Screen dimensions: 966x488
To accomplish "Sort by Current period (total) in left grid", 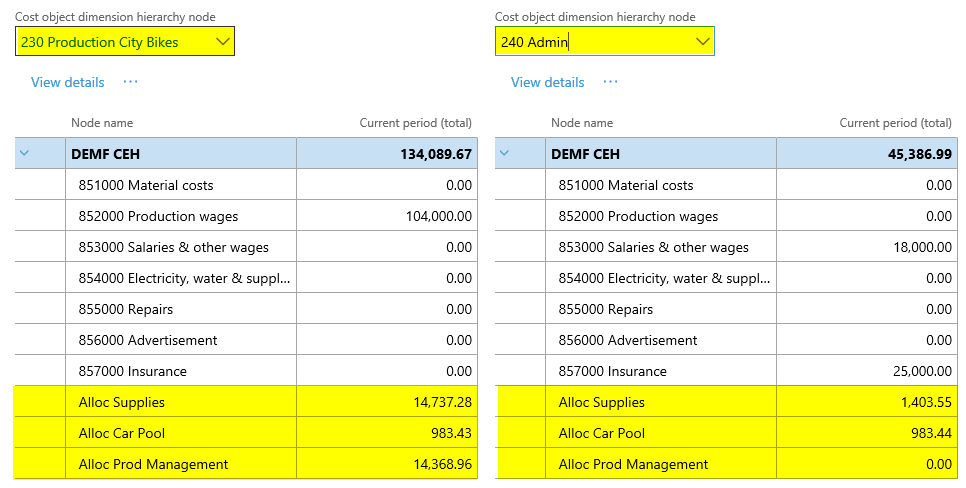I will tap(415, 123).
